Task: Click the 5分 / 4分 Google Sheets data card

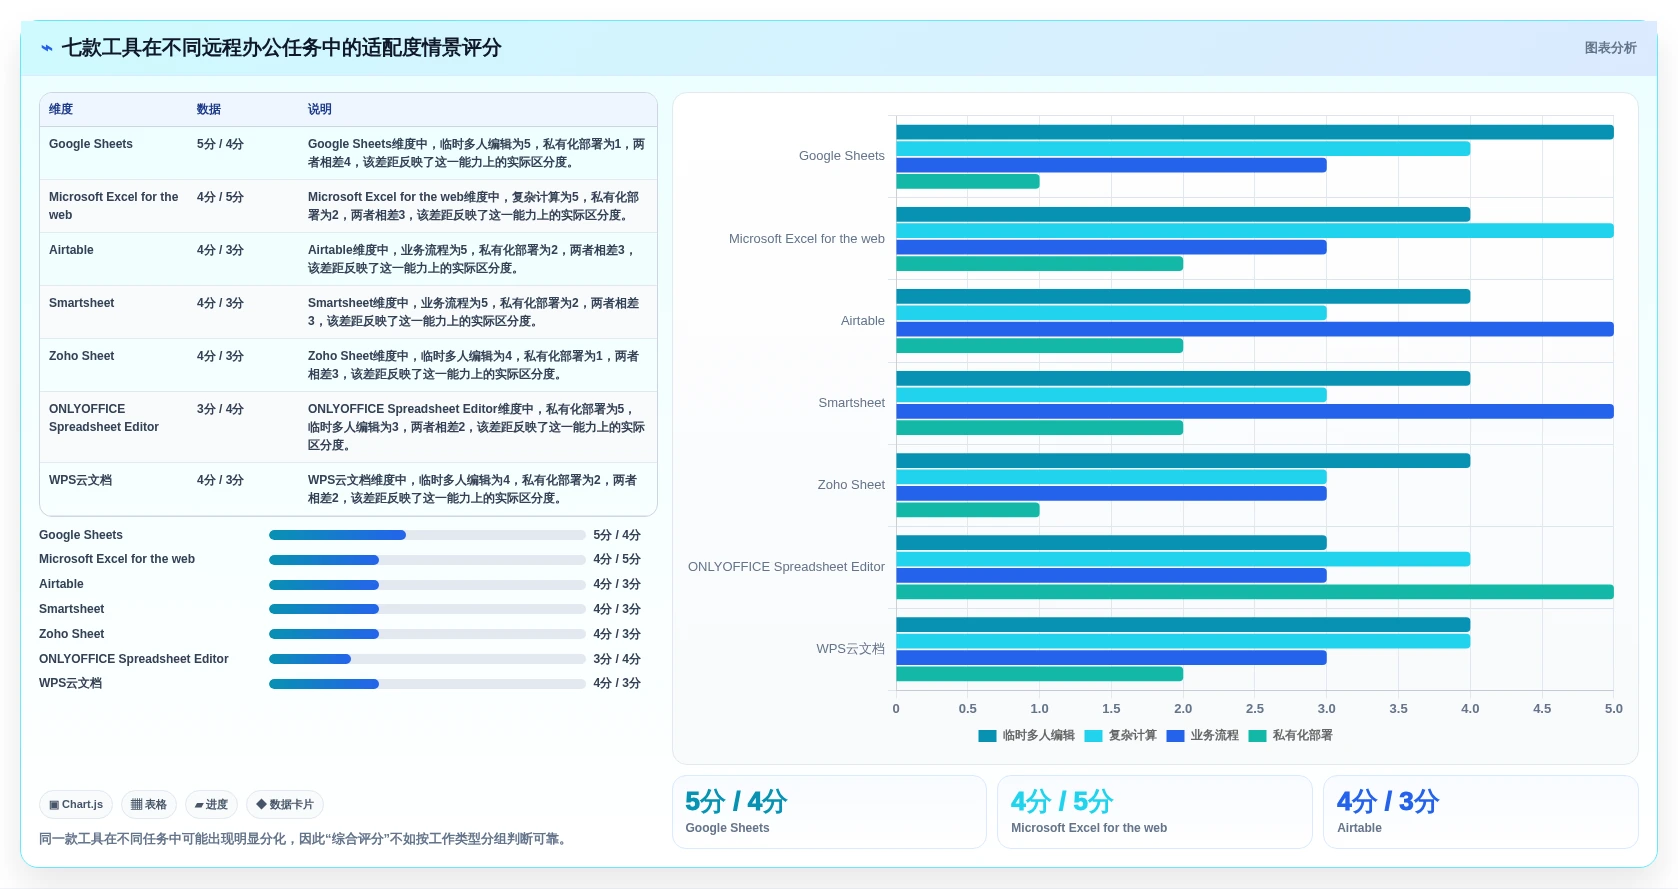Action: 829,812
